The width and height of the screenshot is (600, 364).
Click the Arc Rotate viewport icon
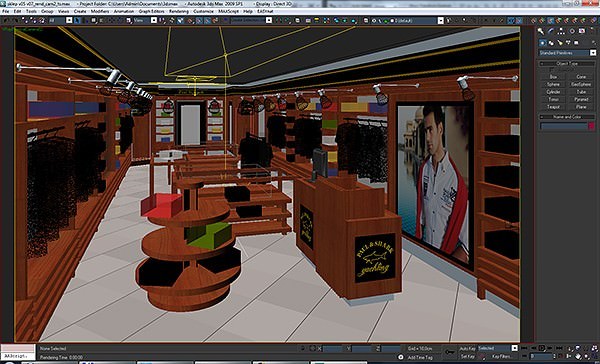point(586,357)
